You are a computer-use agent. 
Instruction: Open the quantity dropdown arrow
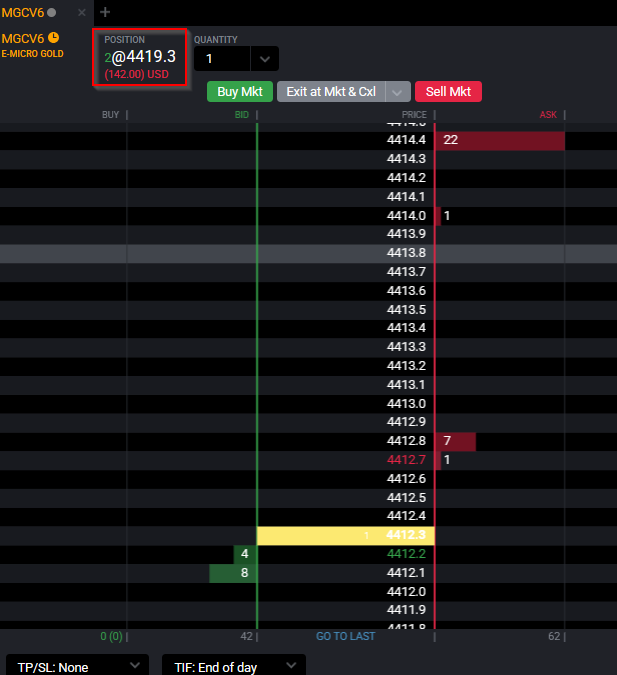265,59
